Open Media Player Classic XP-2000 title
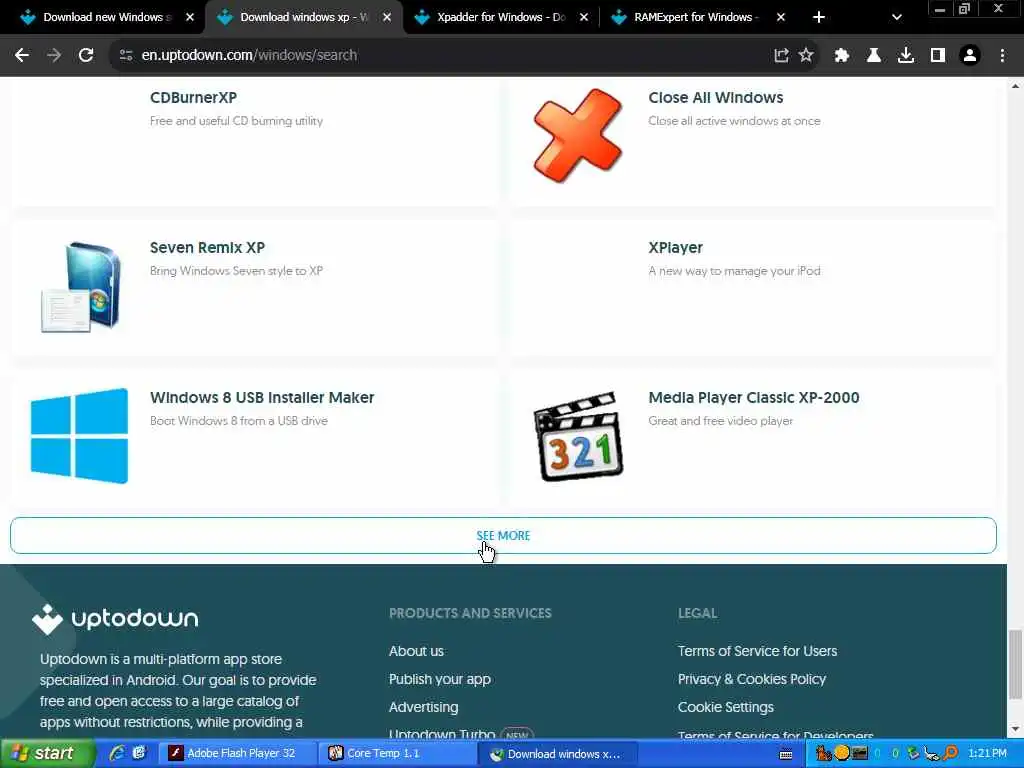 click(754, 398)
